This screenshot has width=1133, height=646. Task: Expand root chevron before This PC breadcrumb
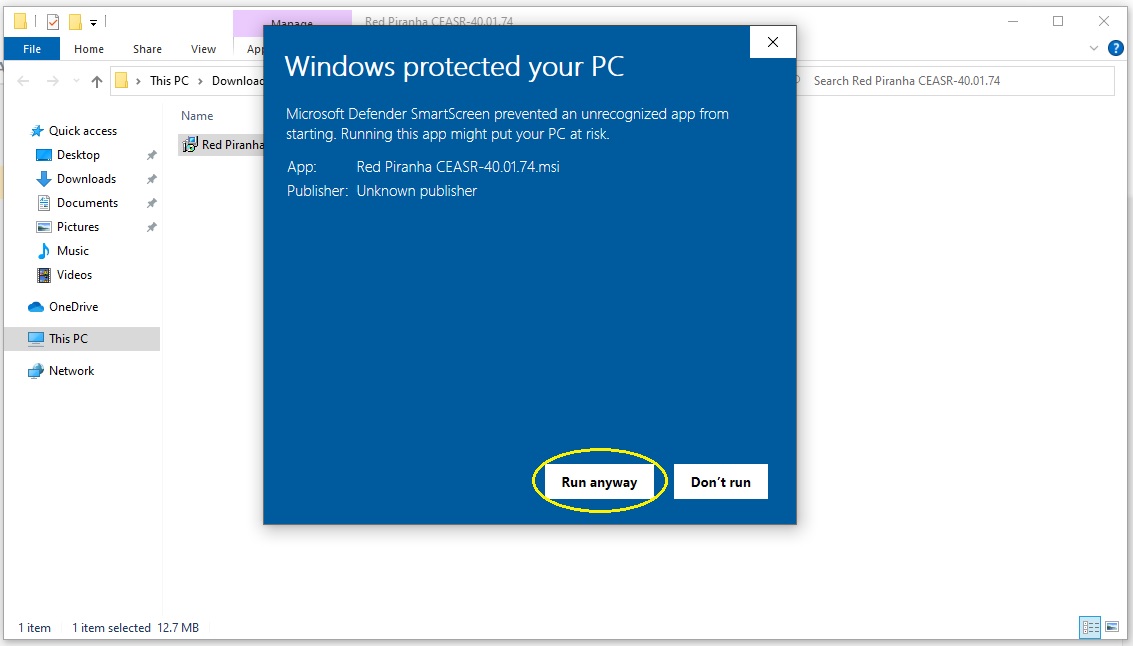[x=138, y=81]
